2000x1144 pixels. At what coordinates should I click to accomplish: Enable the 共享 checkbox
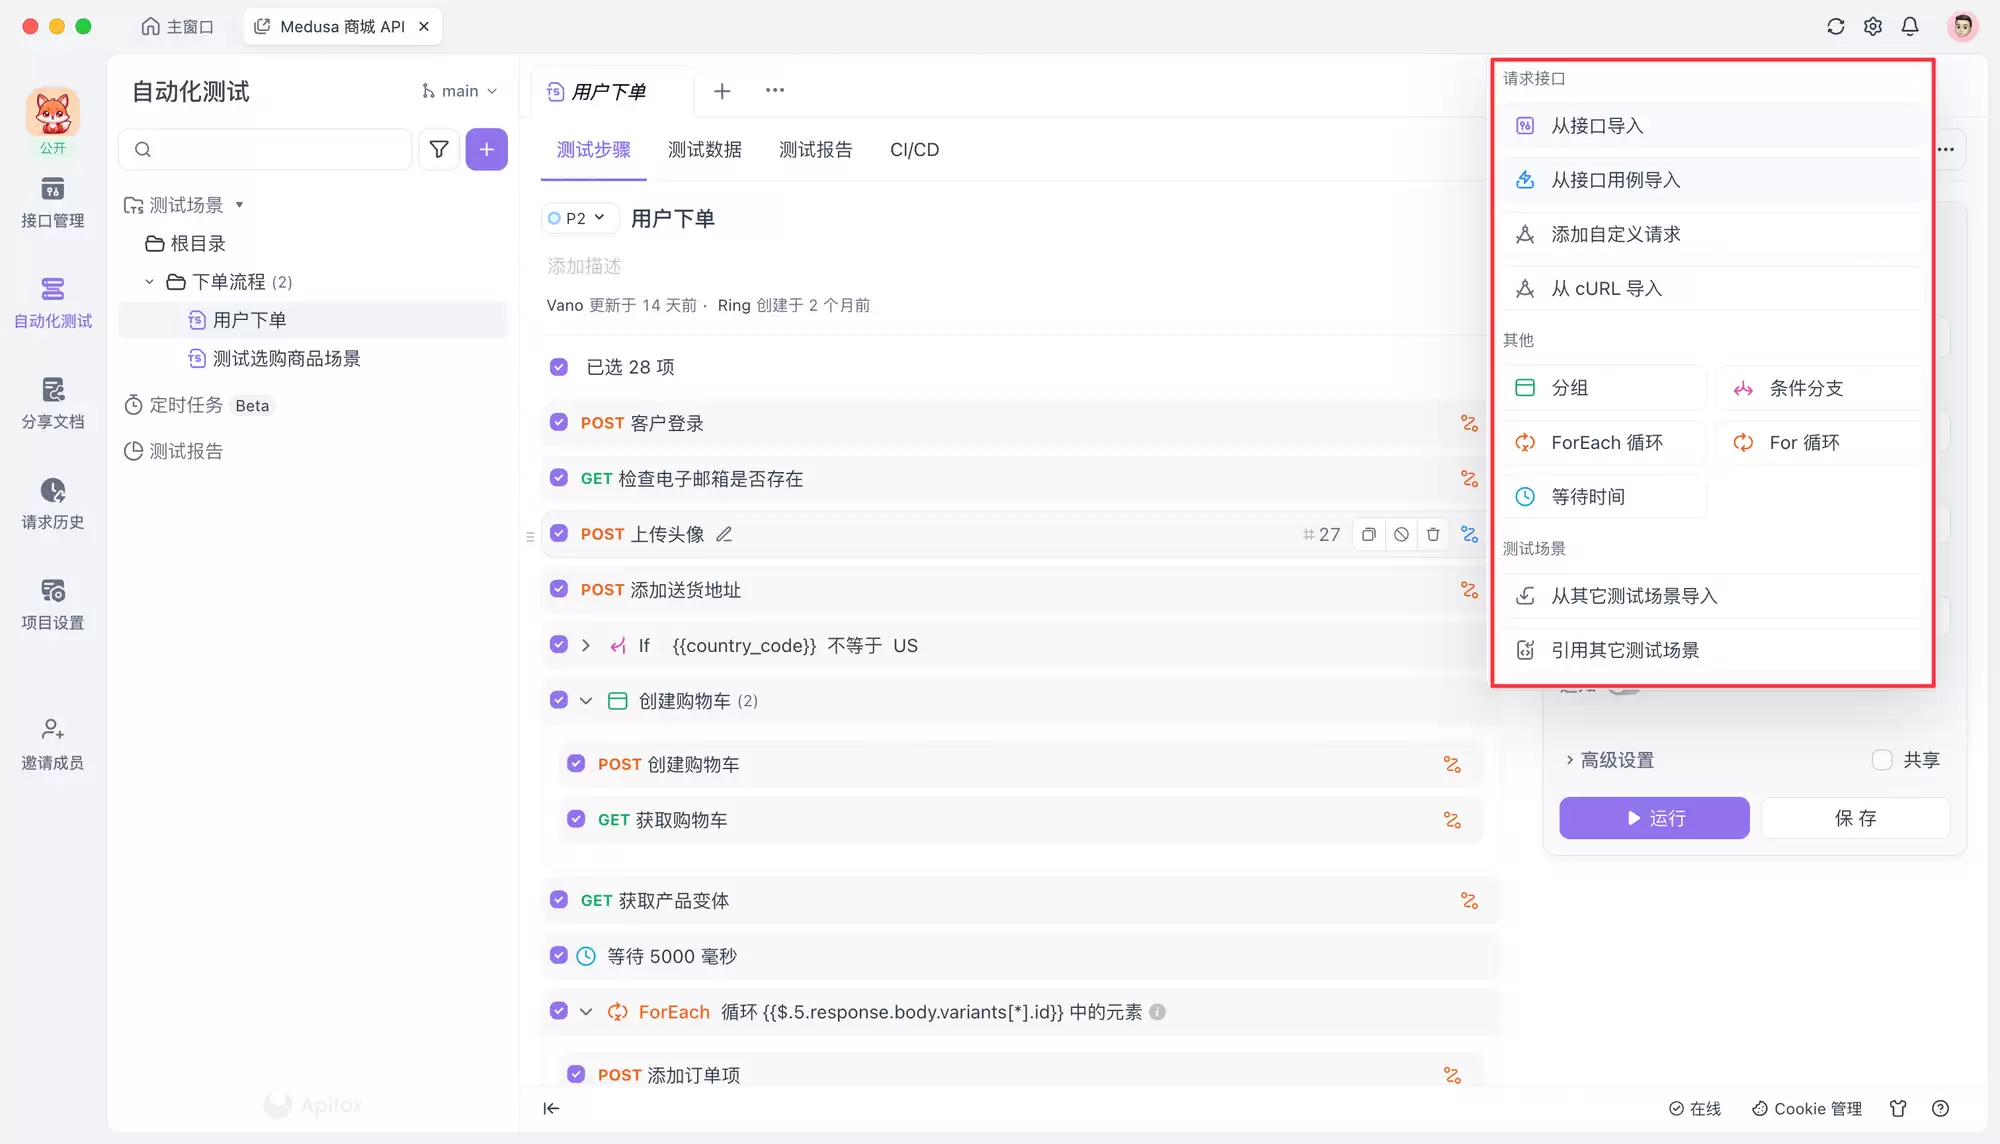point(1882,760)
